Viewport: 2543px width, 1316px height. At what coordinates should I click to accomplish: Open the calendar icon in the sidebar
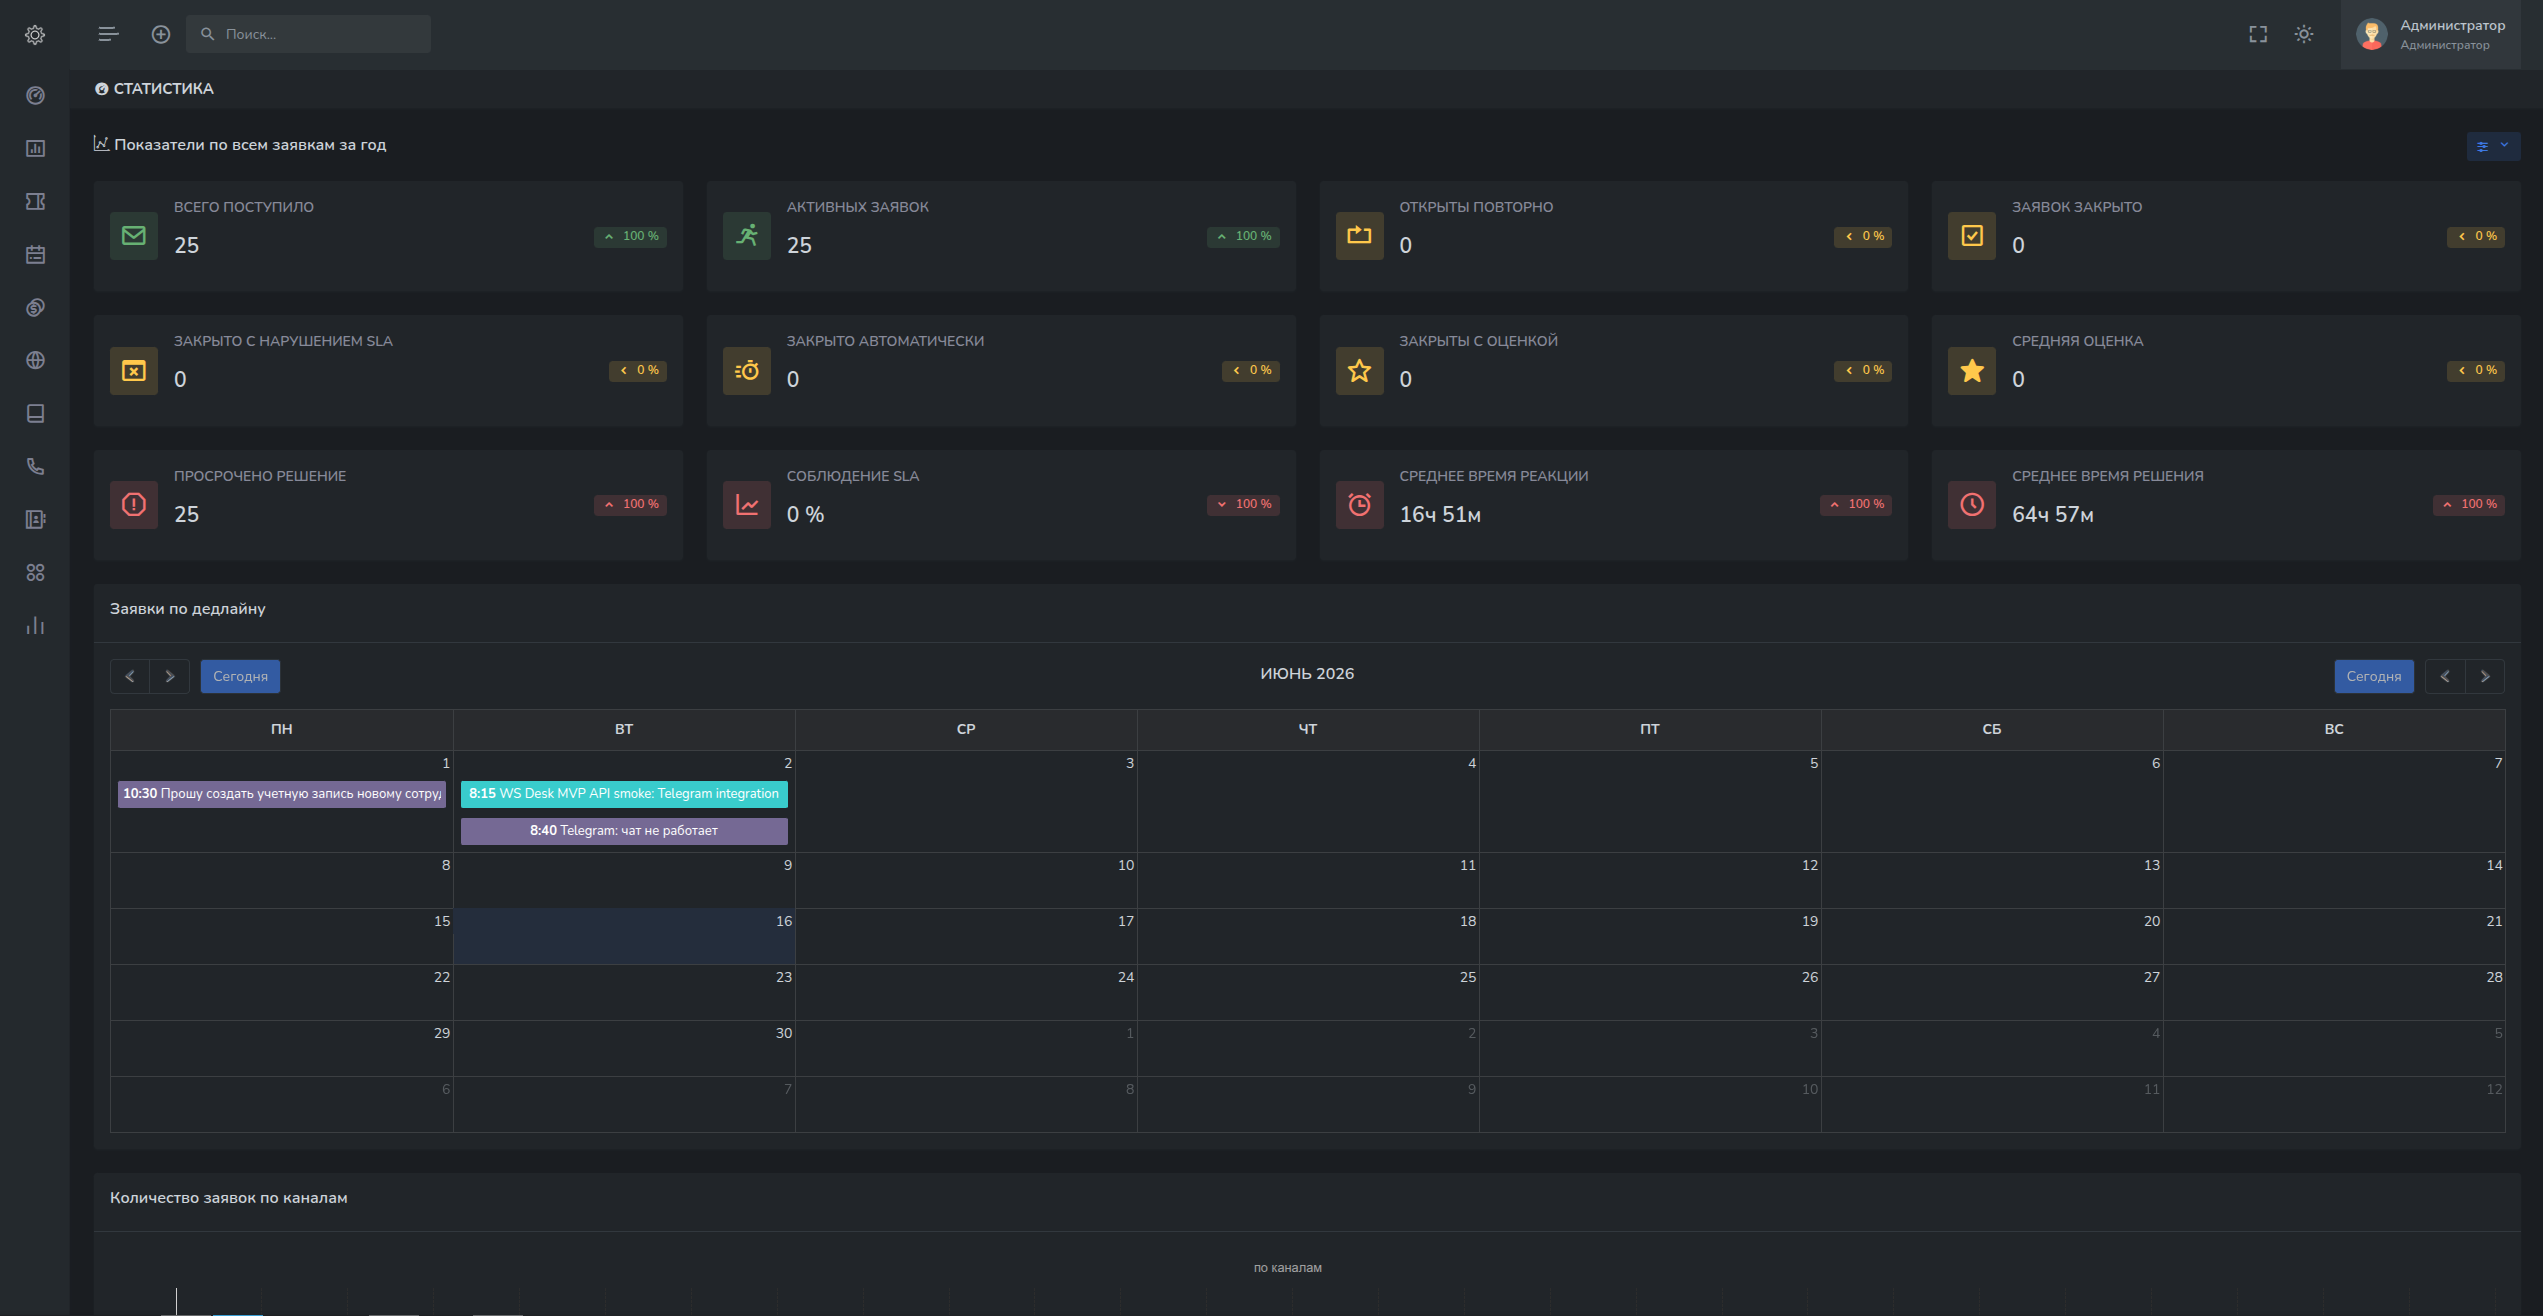[35, 254]
